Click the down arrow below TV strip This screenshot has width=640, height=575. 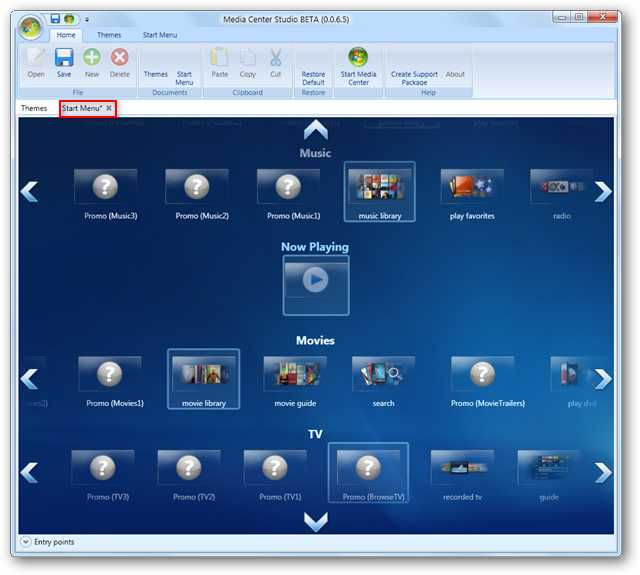316,522
